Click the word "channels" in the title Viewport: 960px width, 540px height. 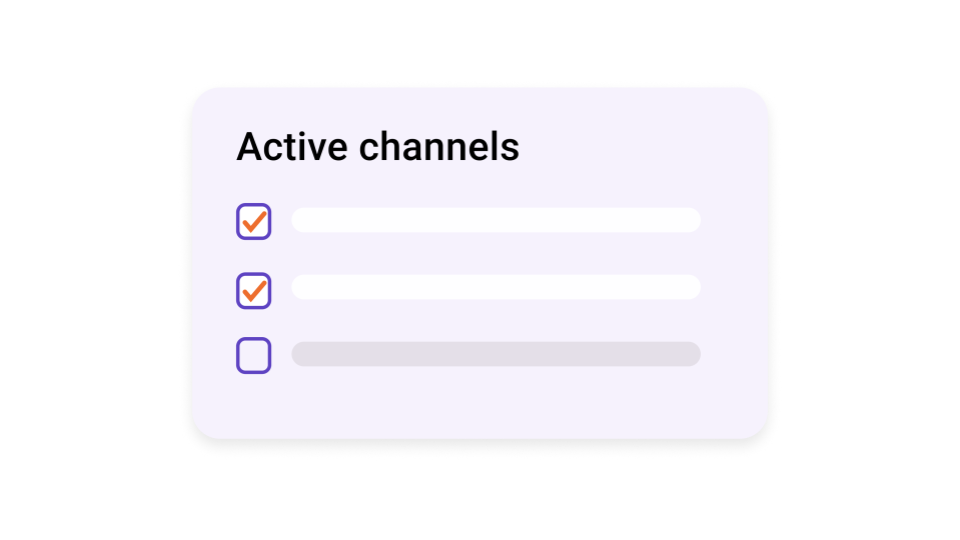click(438, 147)
